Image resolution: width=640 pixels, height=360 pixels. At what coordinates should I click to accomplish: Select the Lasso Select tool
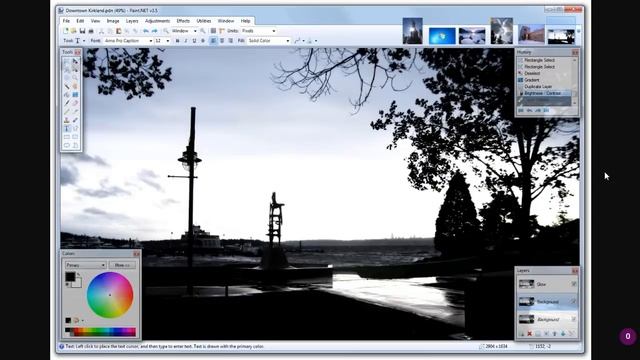(67, 69)
